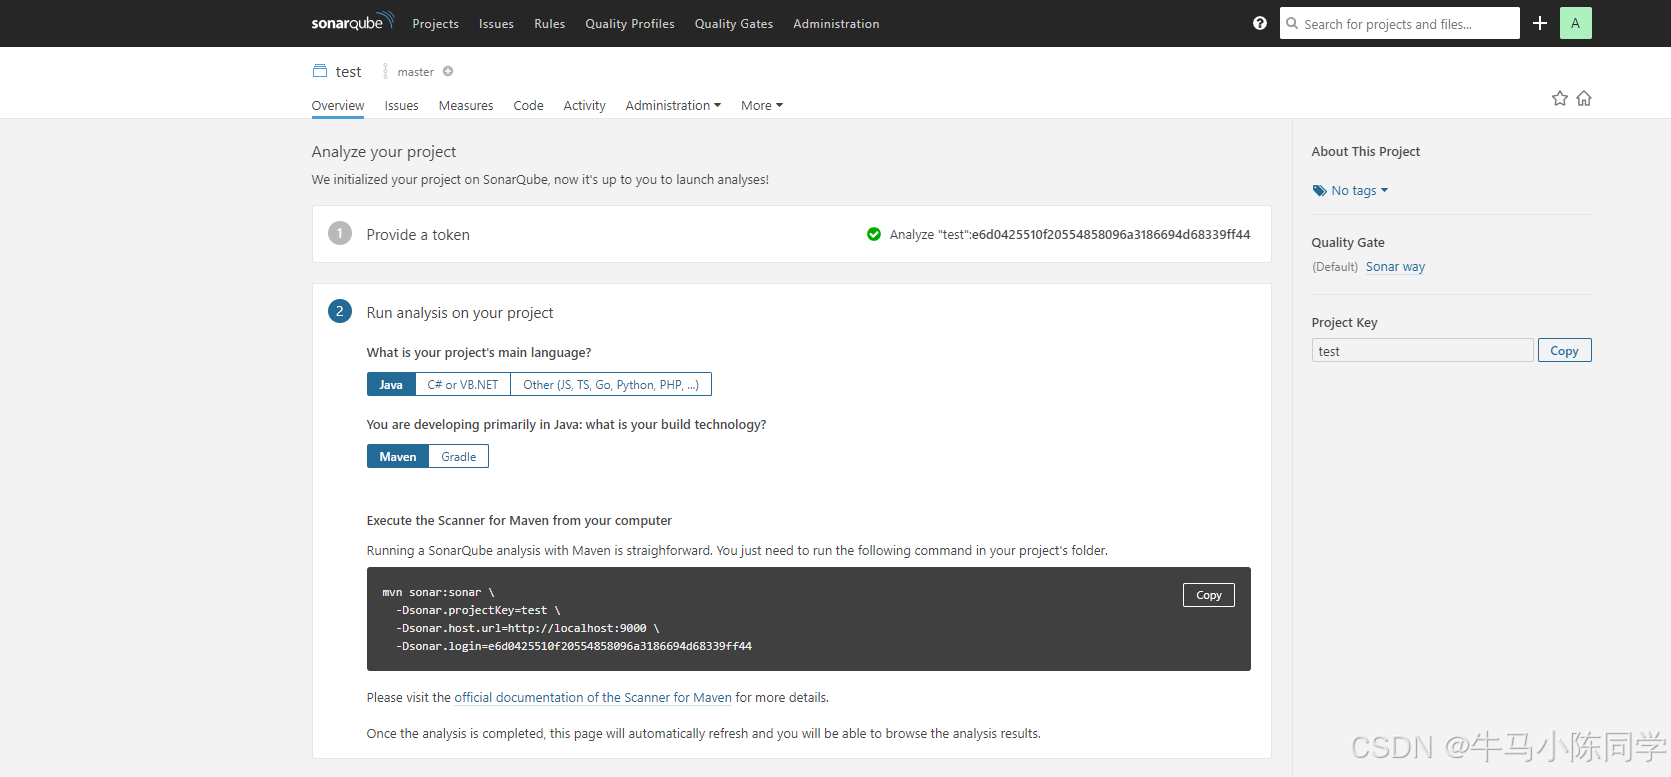Open Projects in top navigation
The width and height of the screenshot is (1671, 777).
[x=435, y=24]
